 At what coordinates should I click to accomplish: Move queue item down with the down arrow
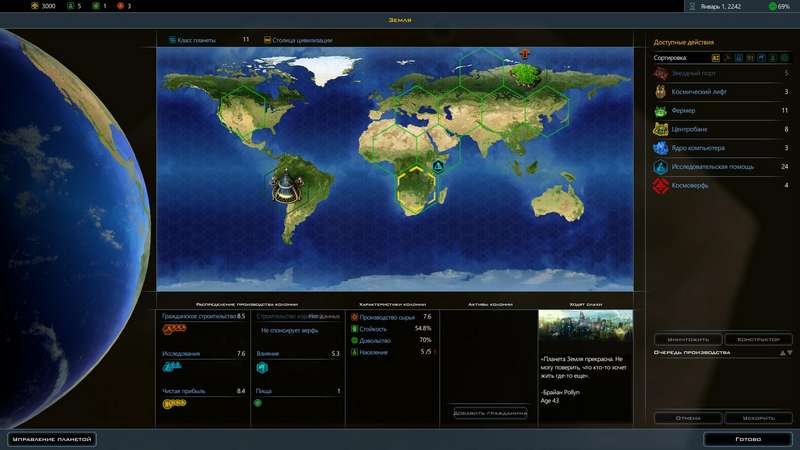790,352
